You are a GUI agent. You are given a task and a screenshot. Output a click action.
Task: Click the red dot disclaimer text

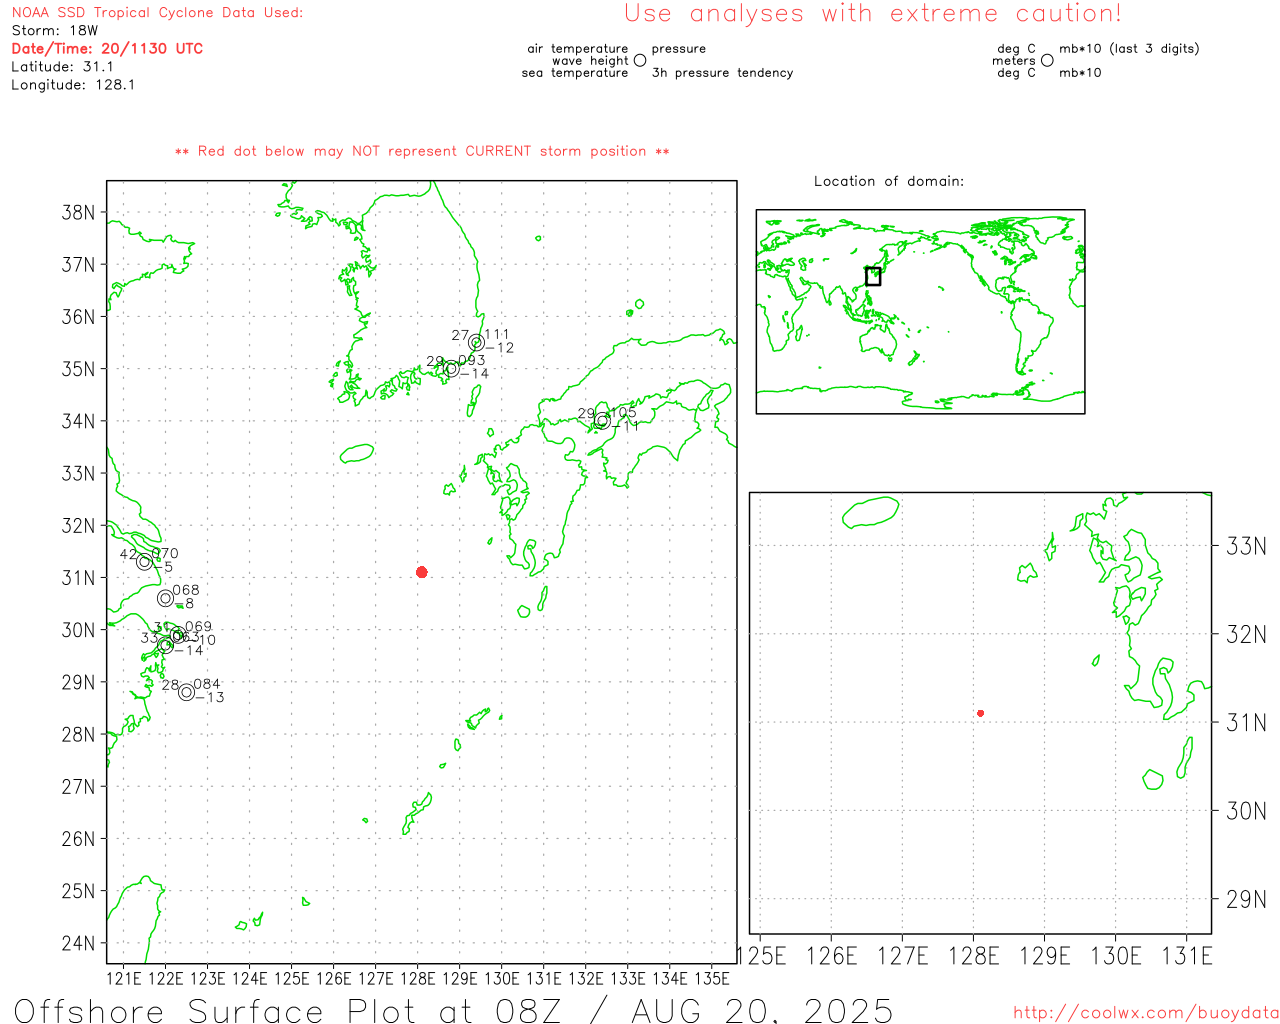click(422, 151)
